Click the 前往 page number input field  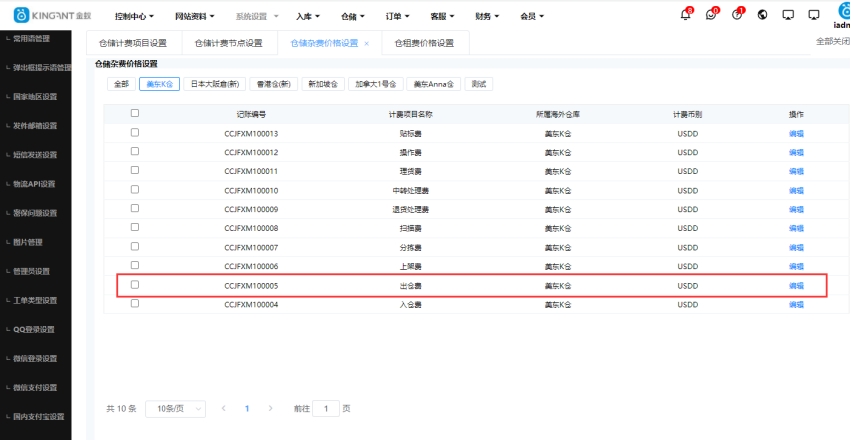[326, 409]
